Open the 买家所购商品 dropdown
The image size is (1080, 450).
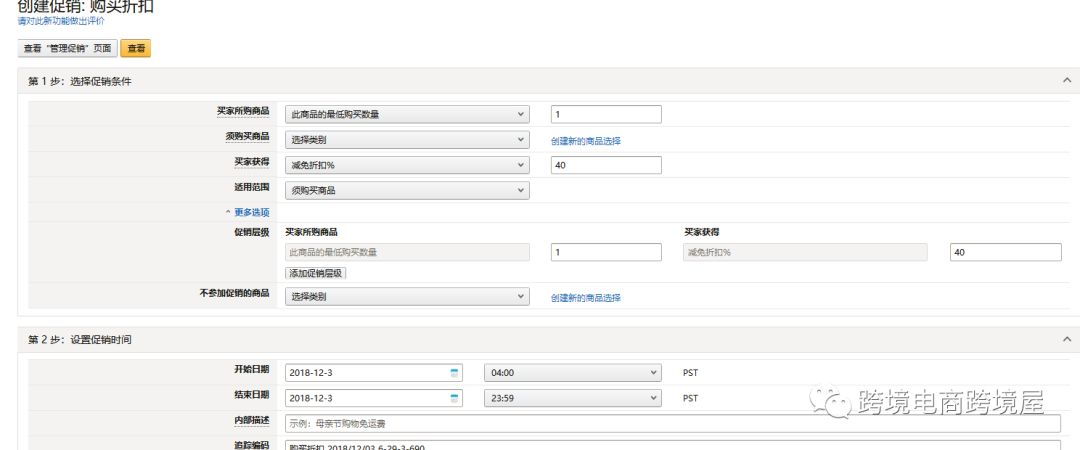coord(407,114)
